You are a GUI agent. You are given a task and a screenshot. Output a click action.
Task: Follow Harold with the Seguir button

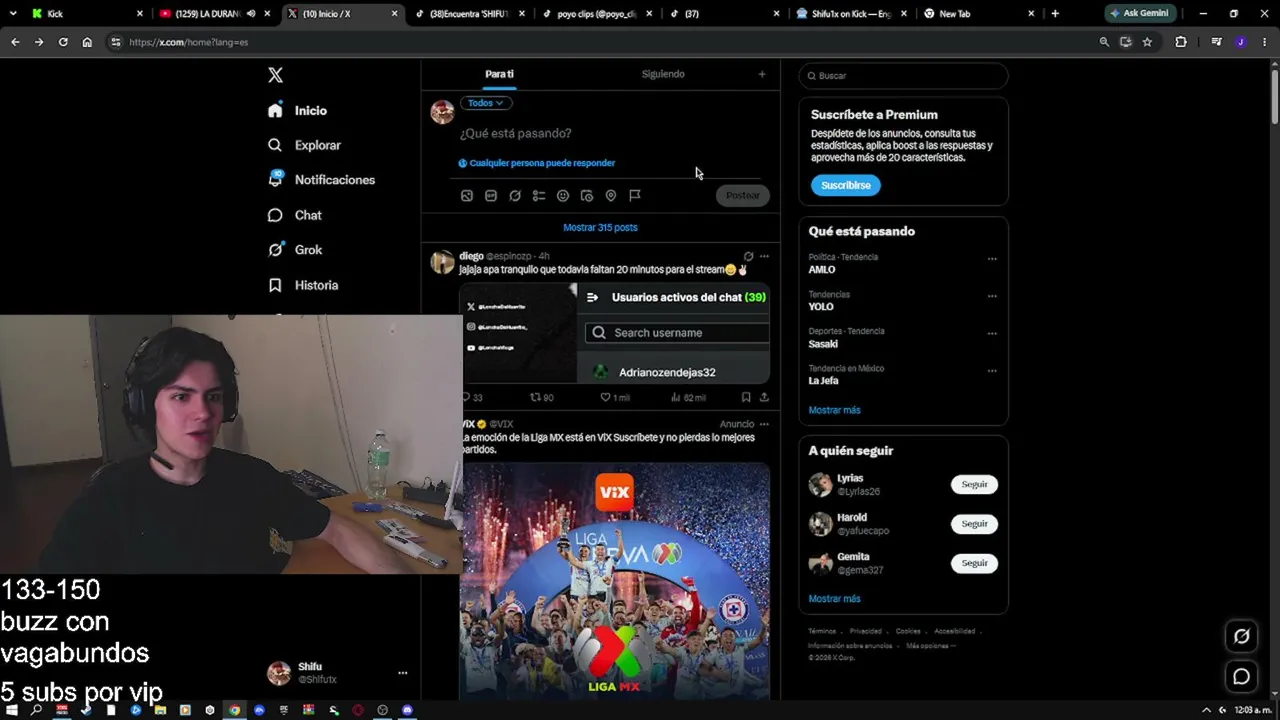coord(974,523)
